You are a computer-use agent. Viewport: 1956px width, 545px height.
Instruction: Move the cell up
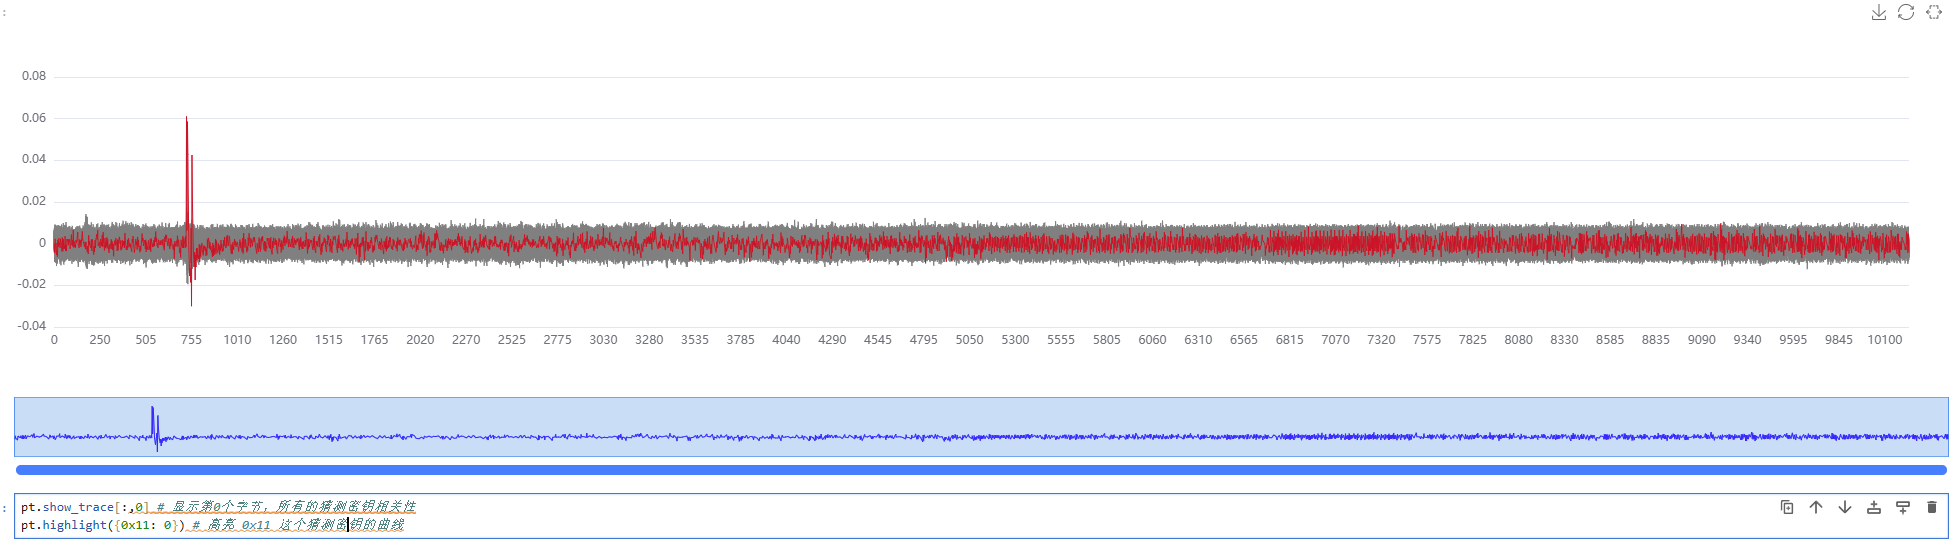coord(1816,507)
